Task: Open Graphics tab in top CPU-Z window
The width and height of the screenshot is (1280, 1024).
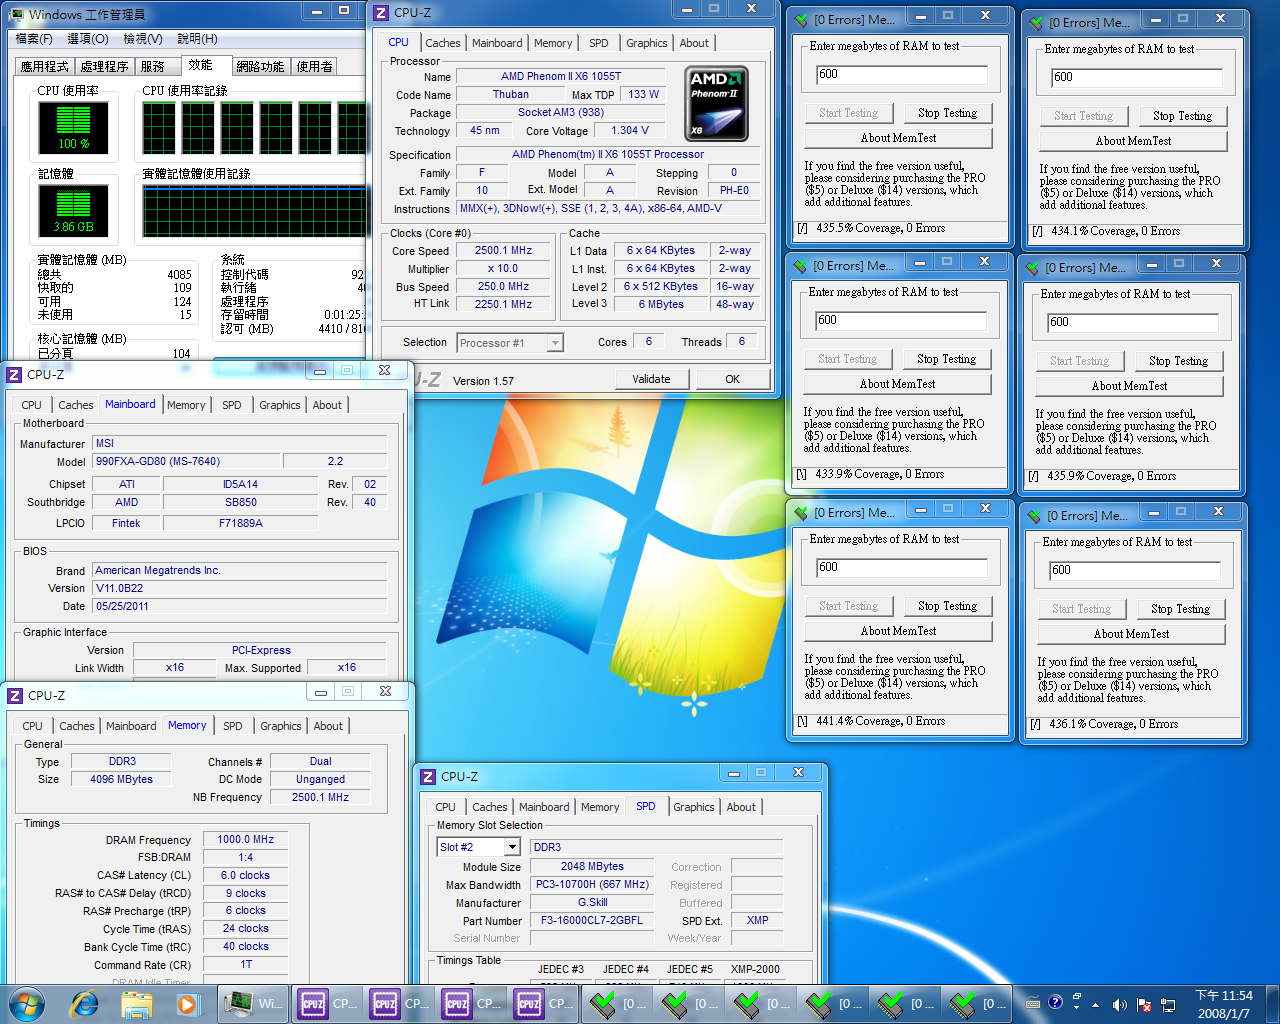Action: 647,43
